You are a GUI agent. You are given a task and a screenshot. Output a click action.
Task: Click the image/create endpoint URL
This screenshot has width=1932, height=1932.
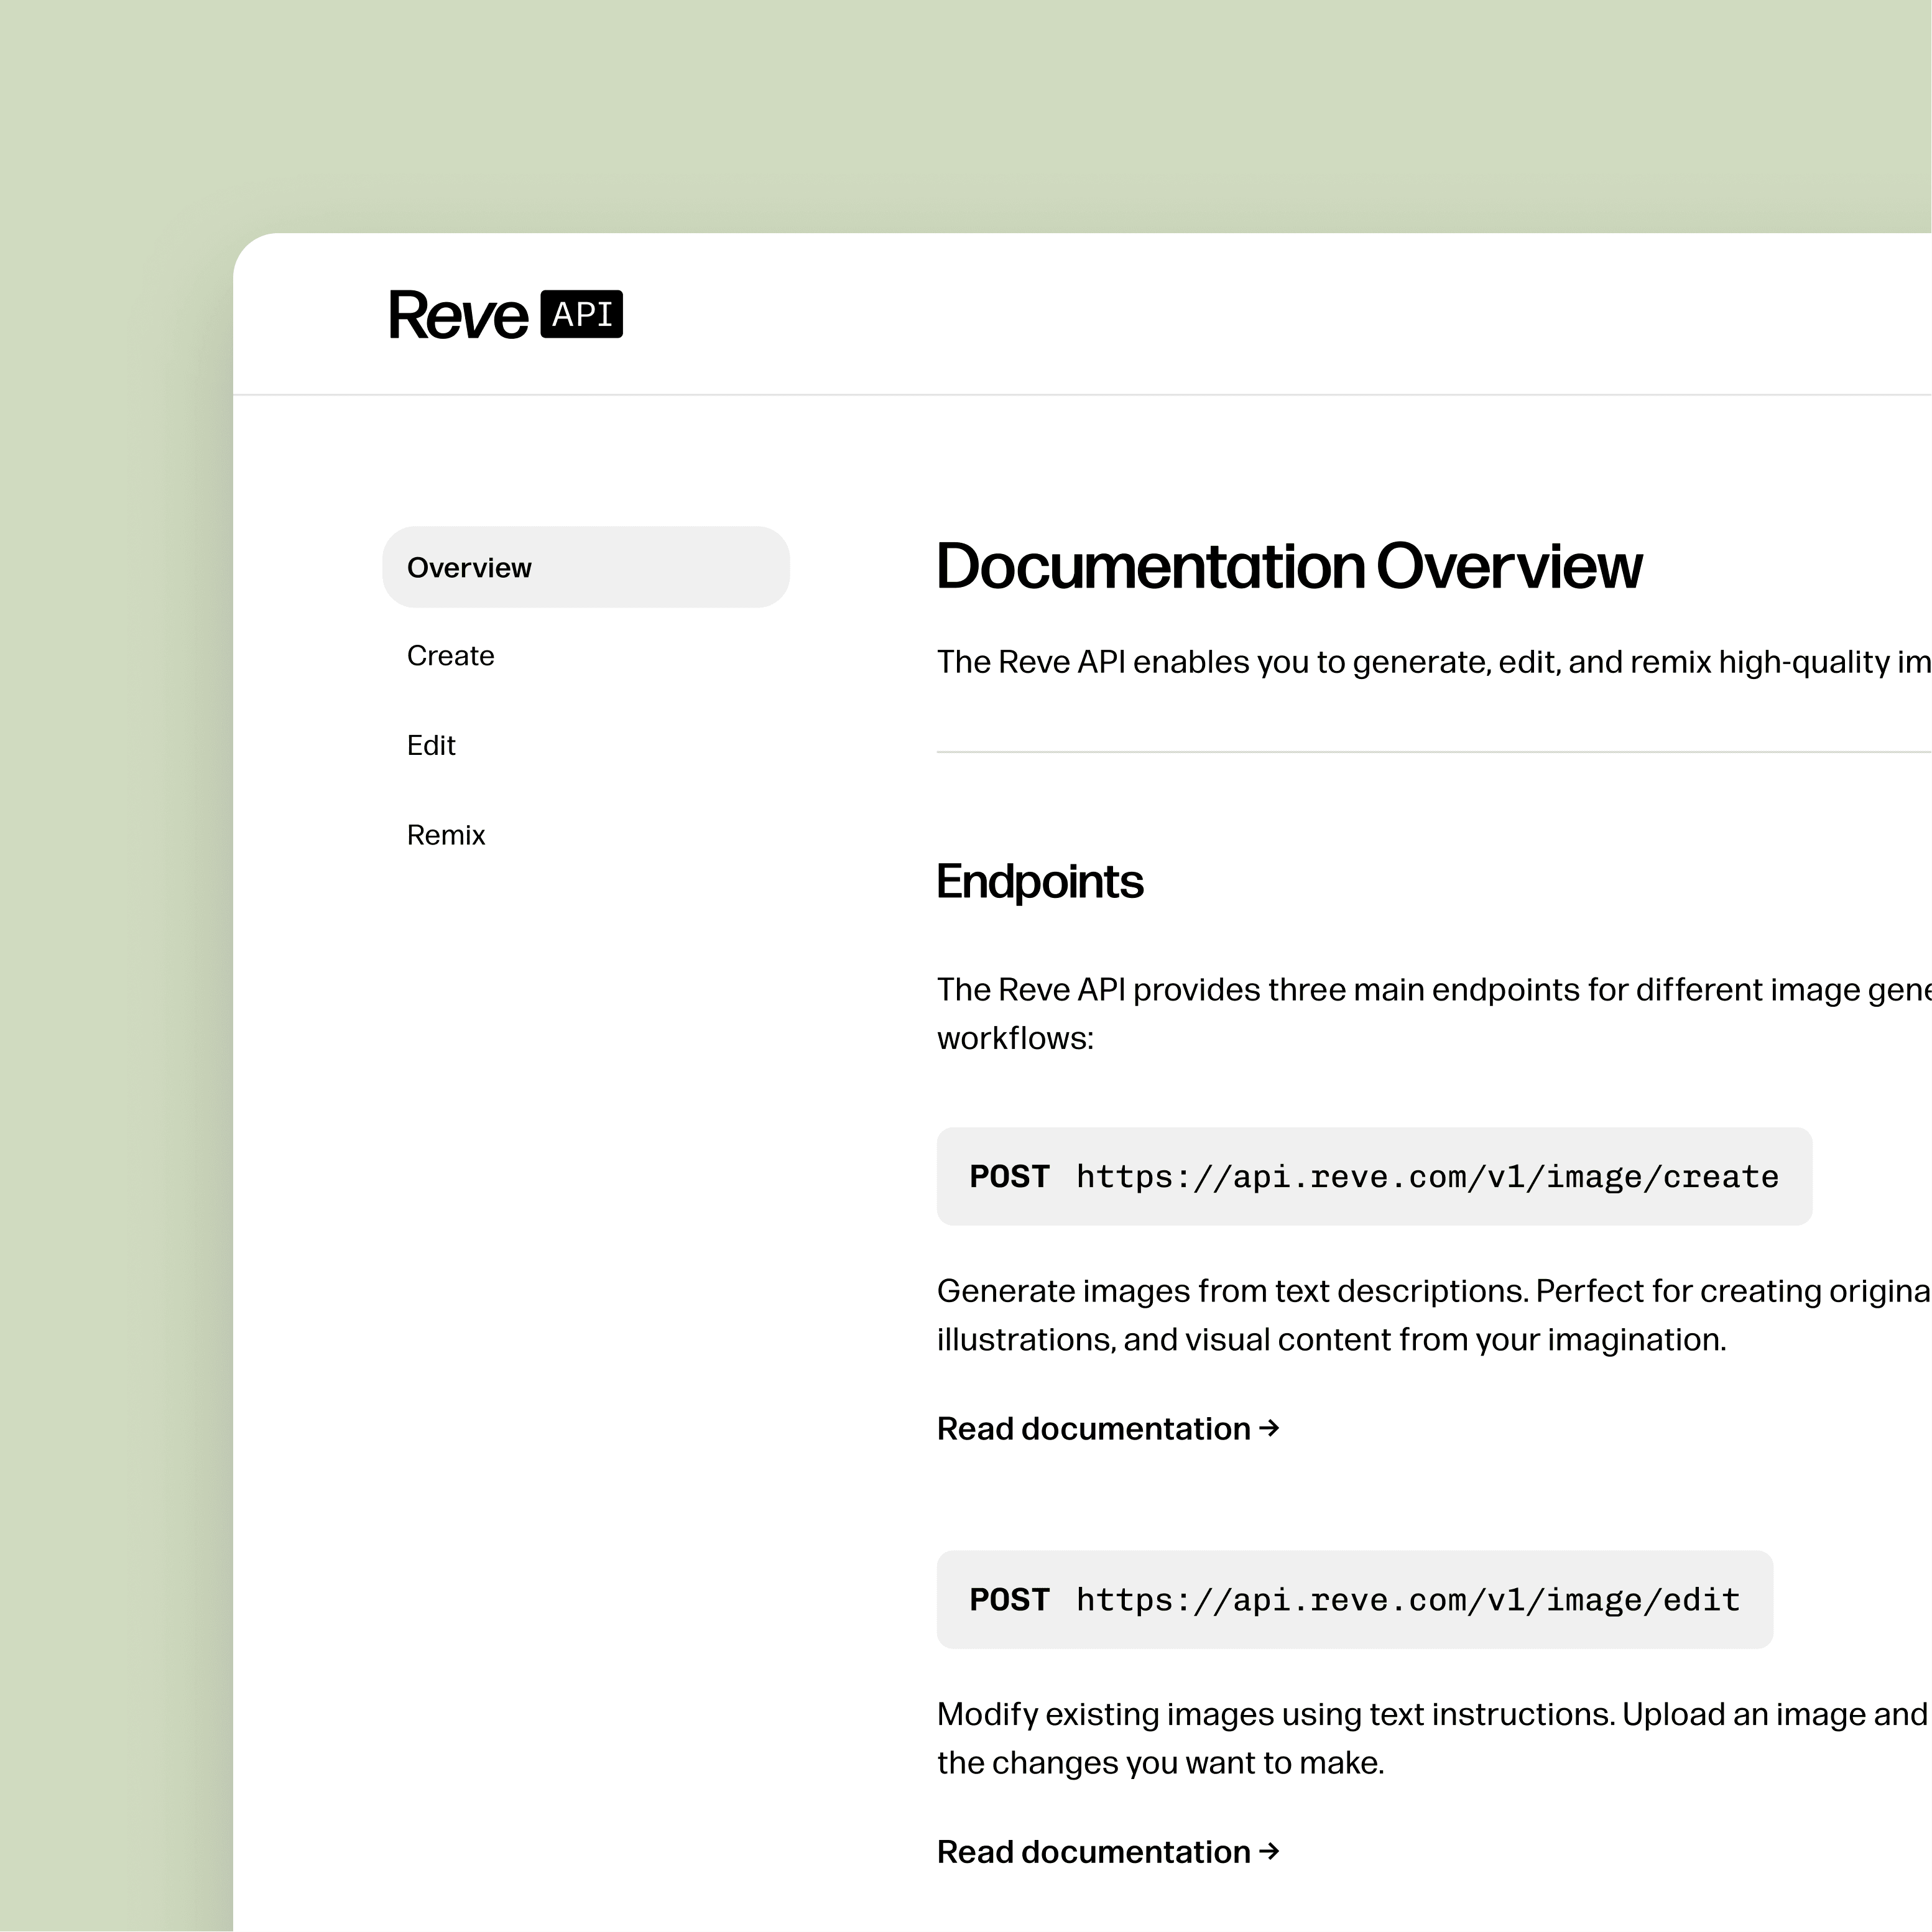[1427, 1177]
